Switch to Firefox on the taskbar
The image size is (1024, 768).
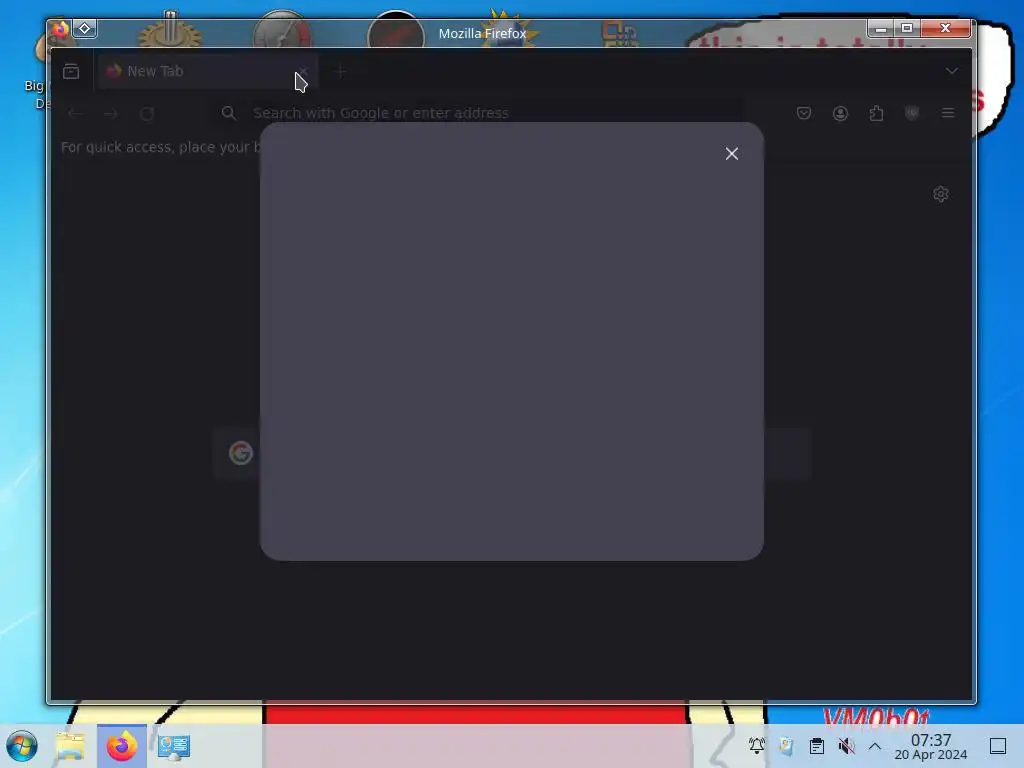tap(122, 746)
